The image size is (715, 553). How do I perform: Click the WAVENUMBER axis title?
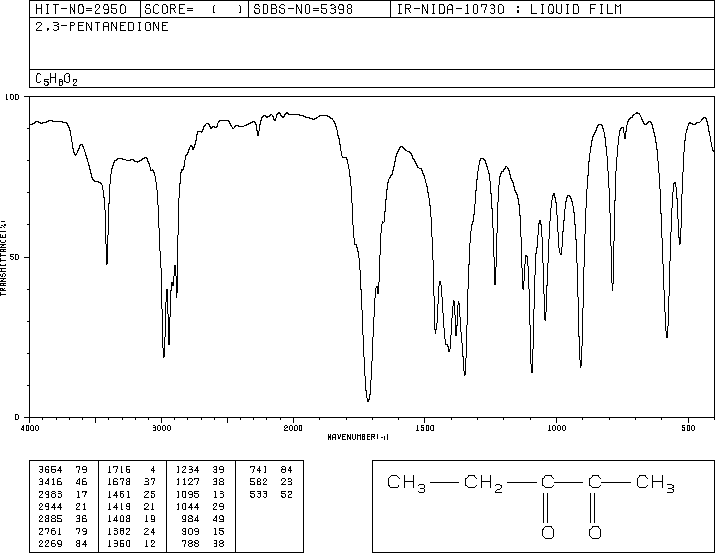tap(358, 437)
